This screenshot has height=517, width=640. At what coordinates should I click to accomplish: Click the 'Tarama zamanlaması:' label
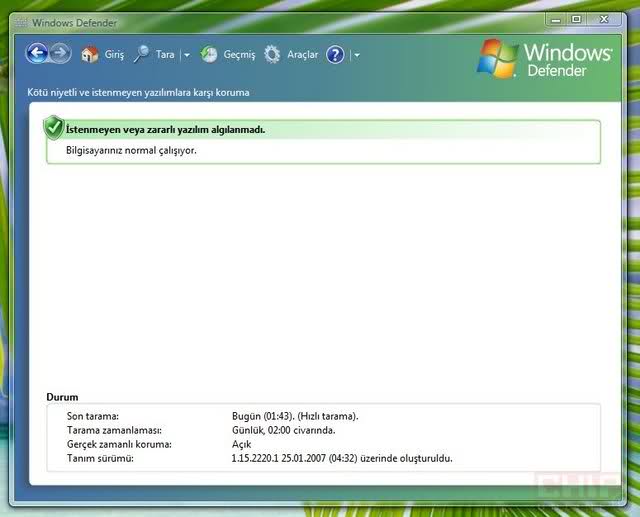coord(114,430)
